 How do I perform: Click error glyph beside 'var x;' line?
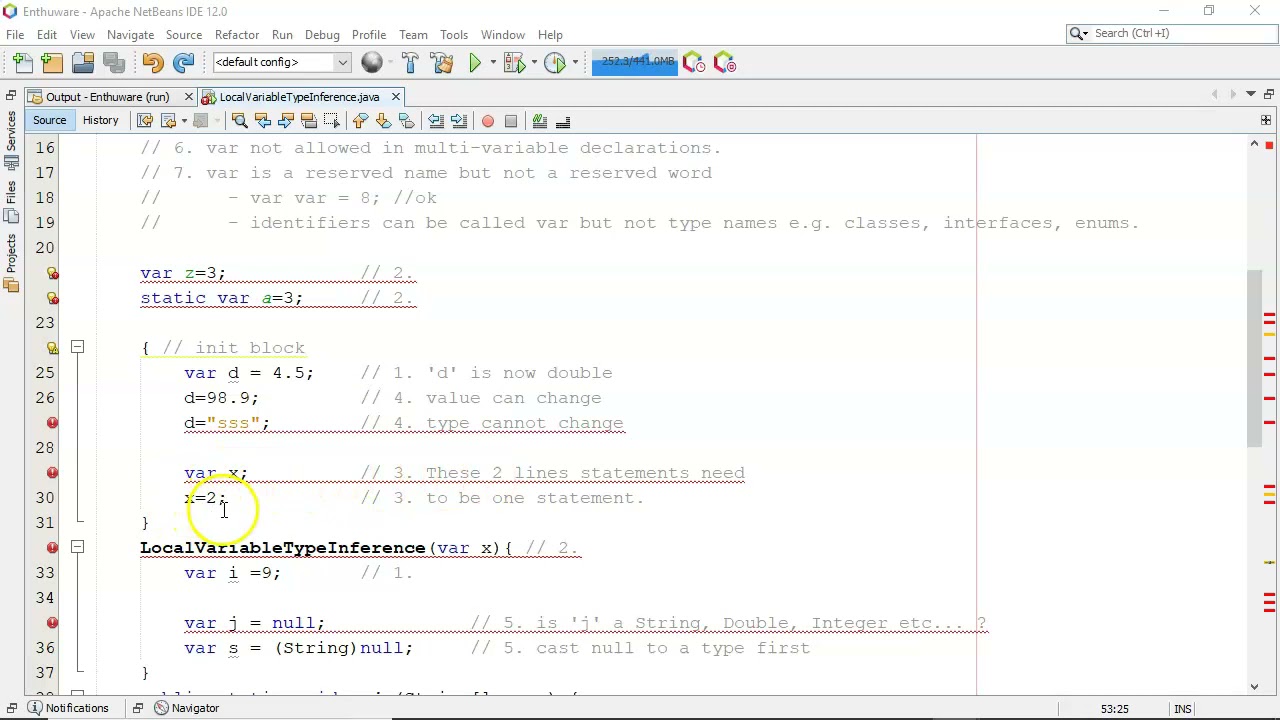52,473
